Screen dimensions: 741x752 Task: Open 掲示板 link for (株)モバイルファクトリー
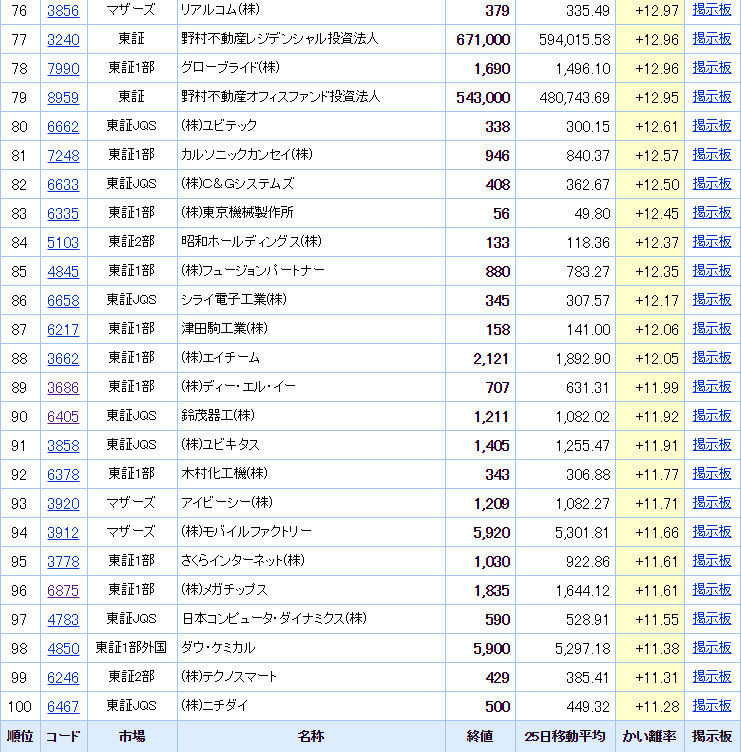coord(712,531)
